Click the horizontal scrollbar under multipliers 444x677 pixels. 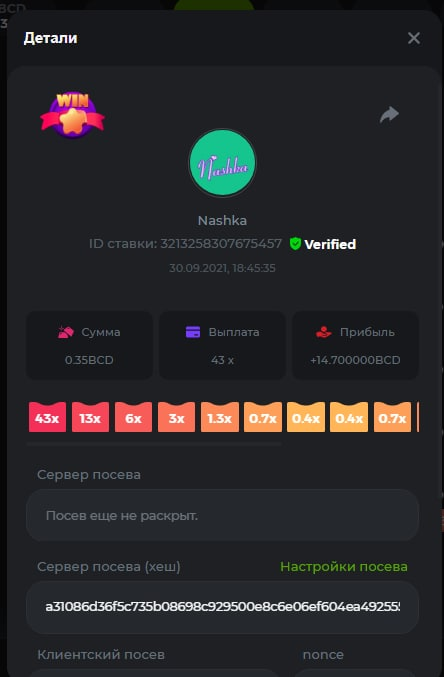pos(154,443)
